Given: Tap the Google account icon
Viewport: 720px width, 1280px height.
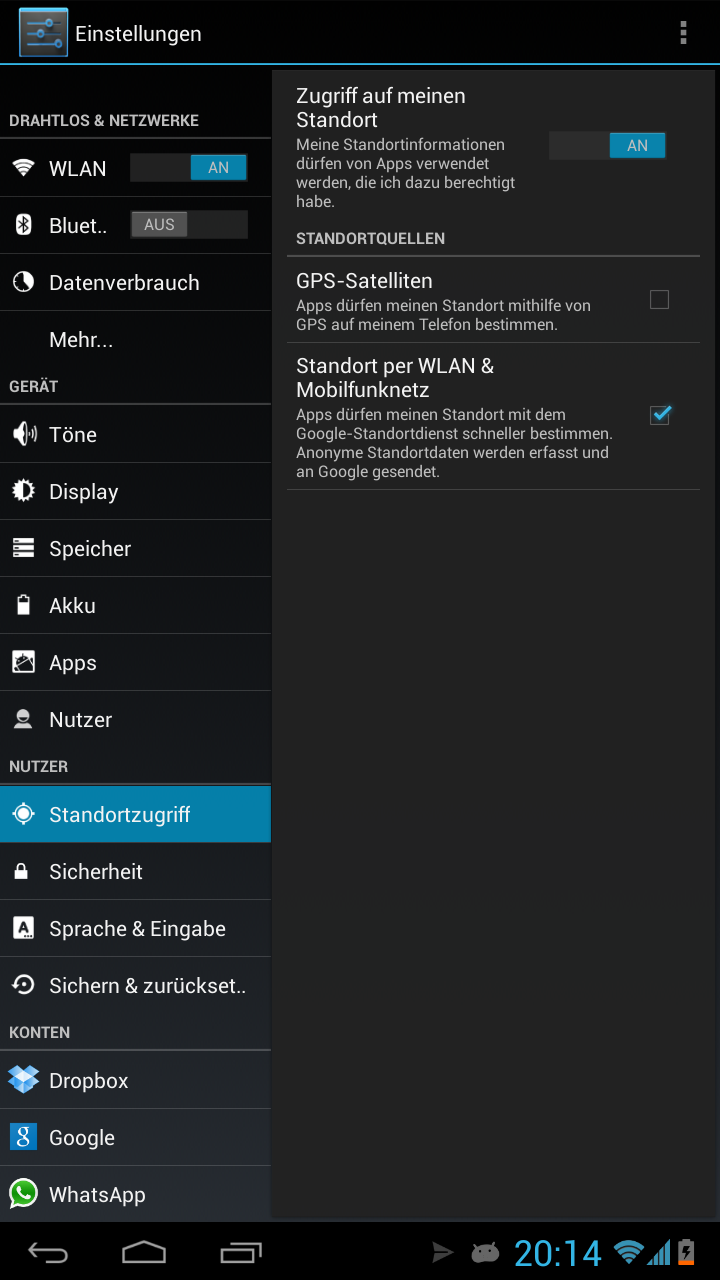Looking at the screenshot, I should [x=23, y=1137].
